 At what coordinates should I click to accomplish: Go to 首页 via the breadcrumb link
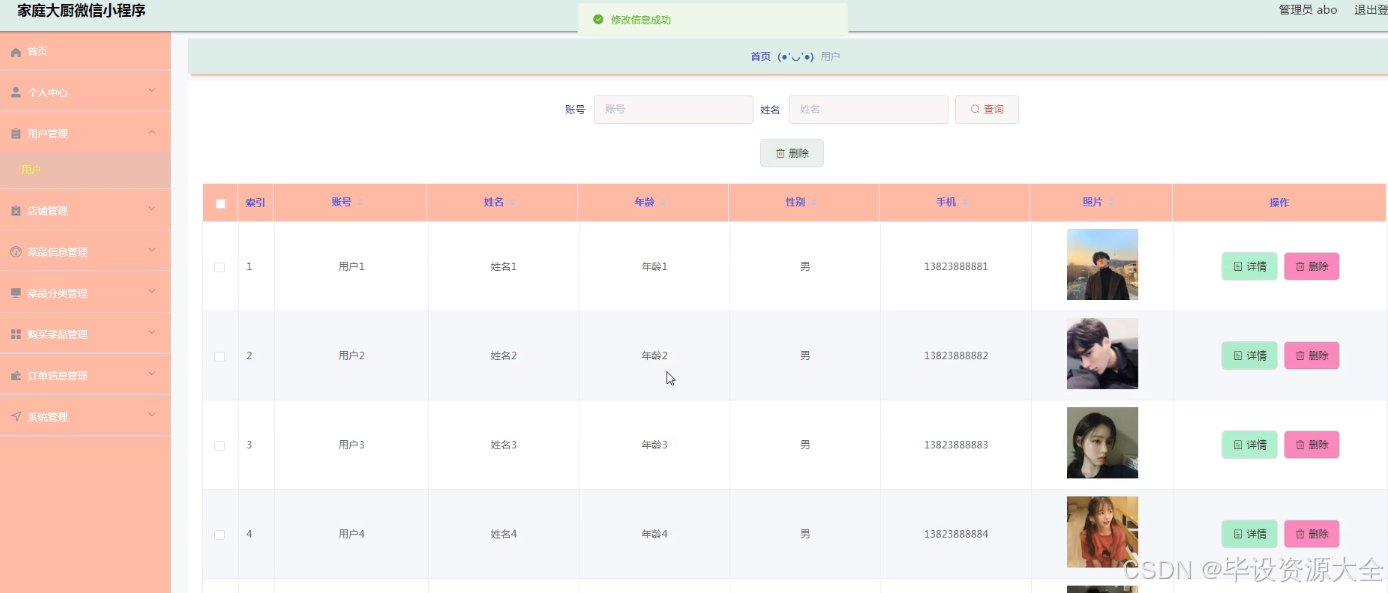point(761,57)
